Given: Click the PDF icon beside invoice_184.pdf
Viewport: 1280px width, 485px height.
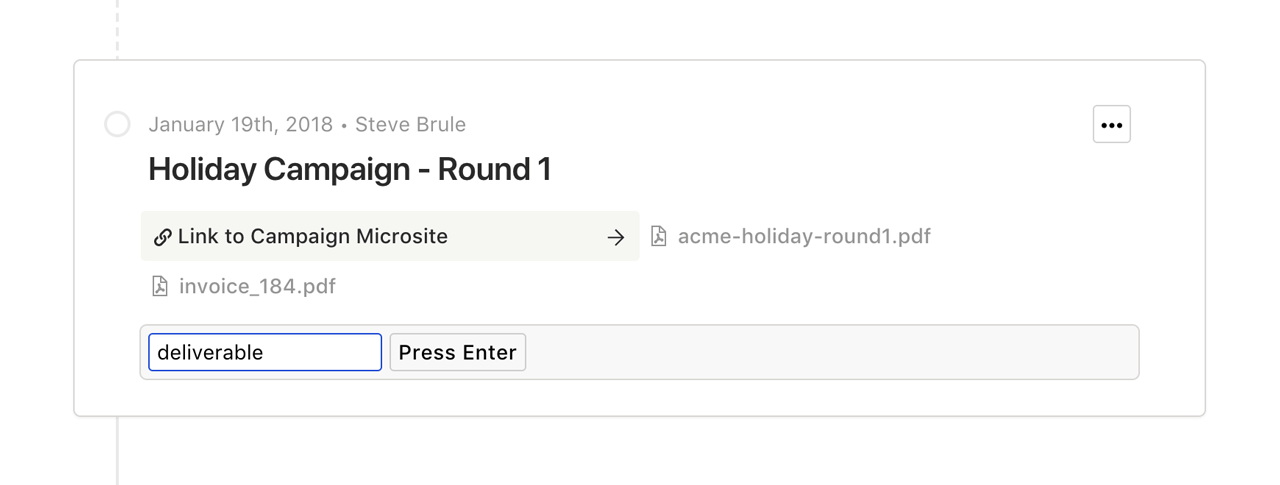Looking at the screenshot, I should [160, 286].
